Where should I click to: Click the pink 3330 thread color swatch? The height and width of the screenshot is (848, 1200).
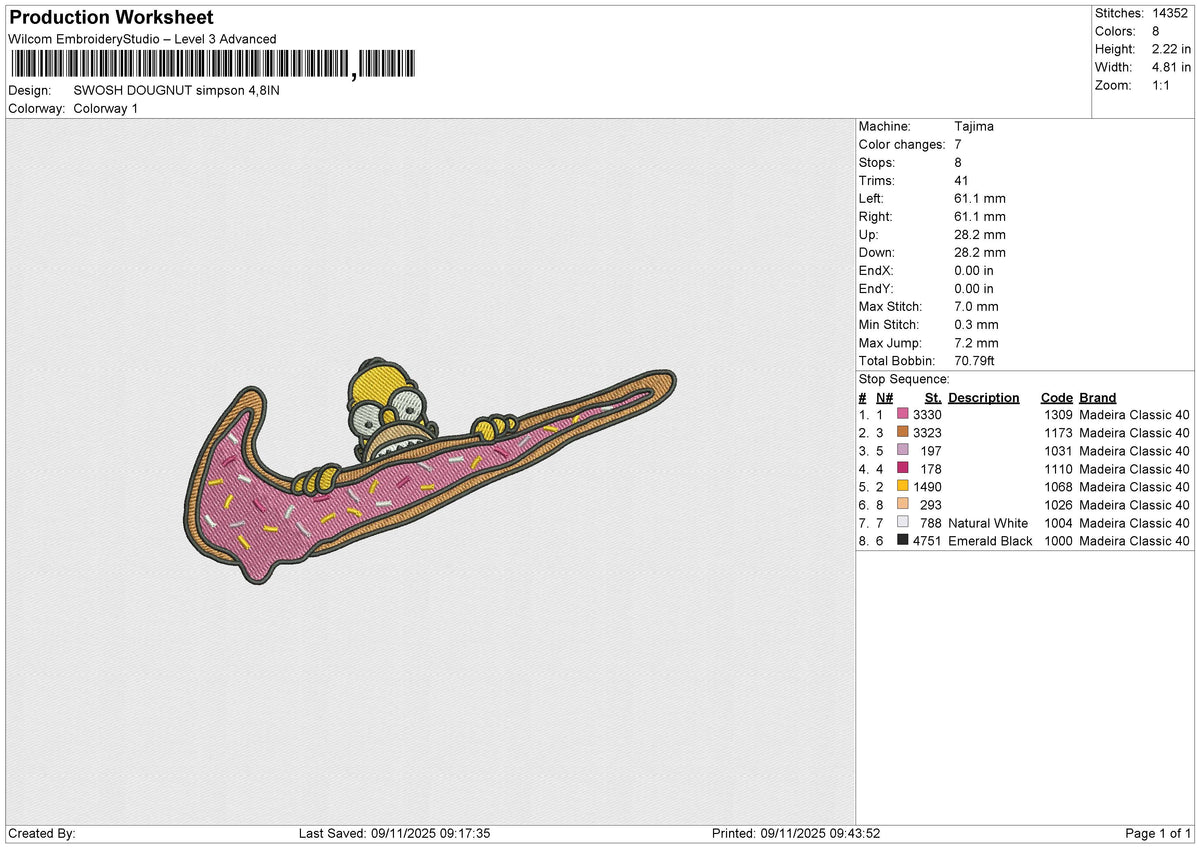tap(903, 414)
